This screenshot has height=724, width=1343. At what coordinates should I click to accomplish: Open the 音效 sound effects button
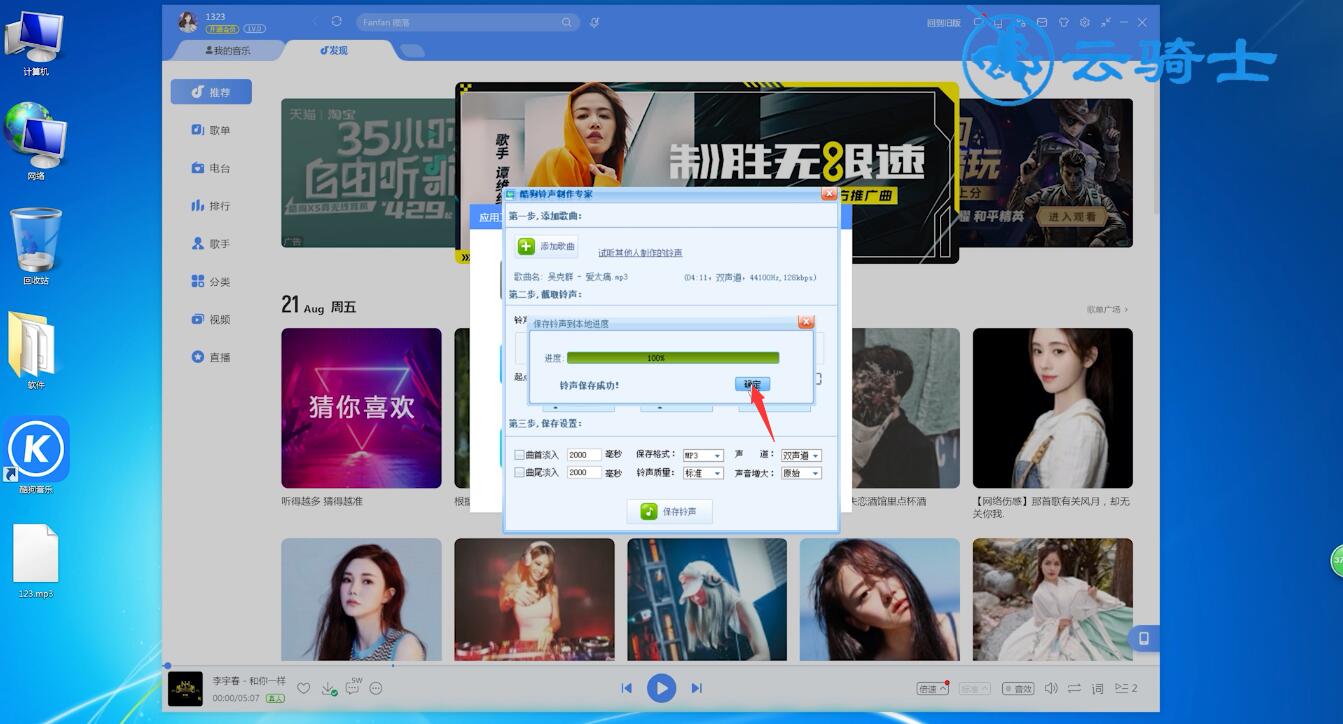click(1018, 688)
